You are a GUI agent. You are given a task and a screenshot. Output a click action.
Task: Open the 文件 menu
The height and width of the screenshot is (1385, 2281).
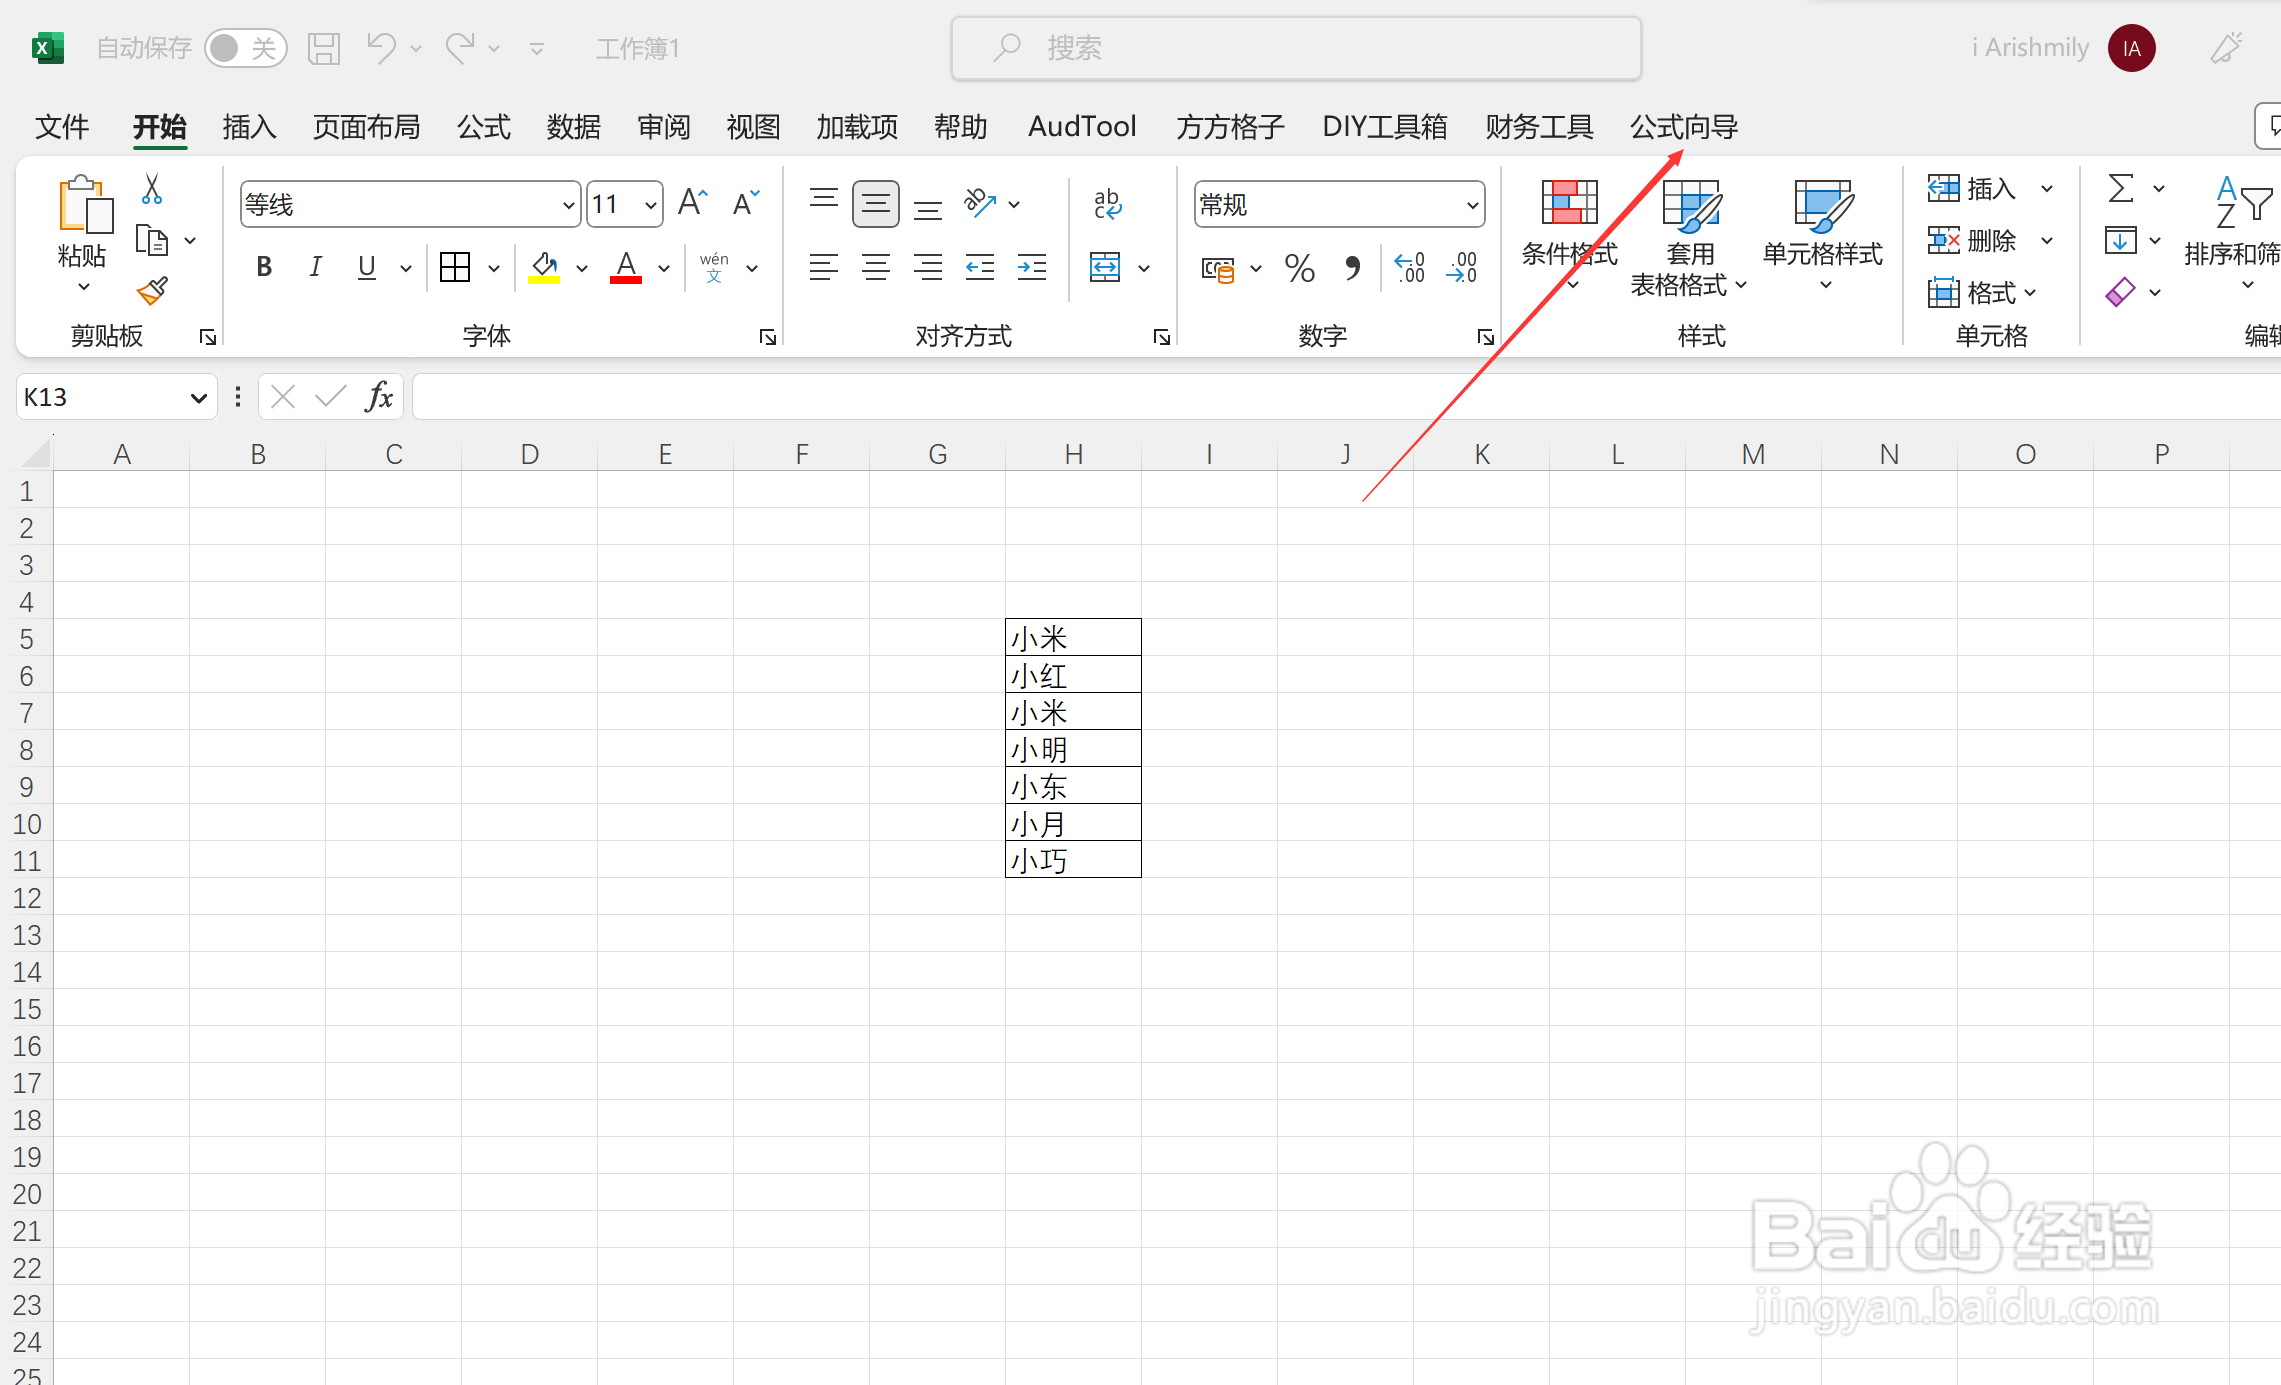pyautogui.click(x=62, y=127)
